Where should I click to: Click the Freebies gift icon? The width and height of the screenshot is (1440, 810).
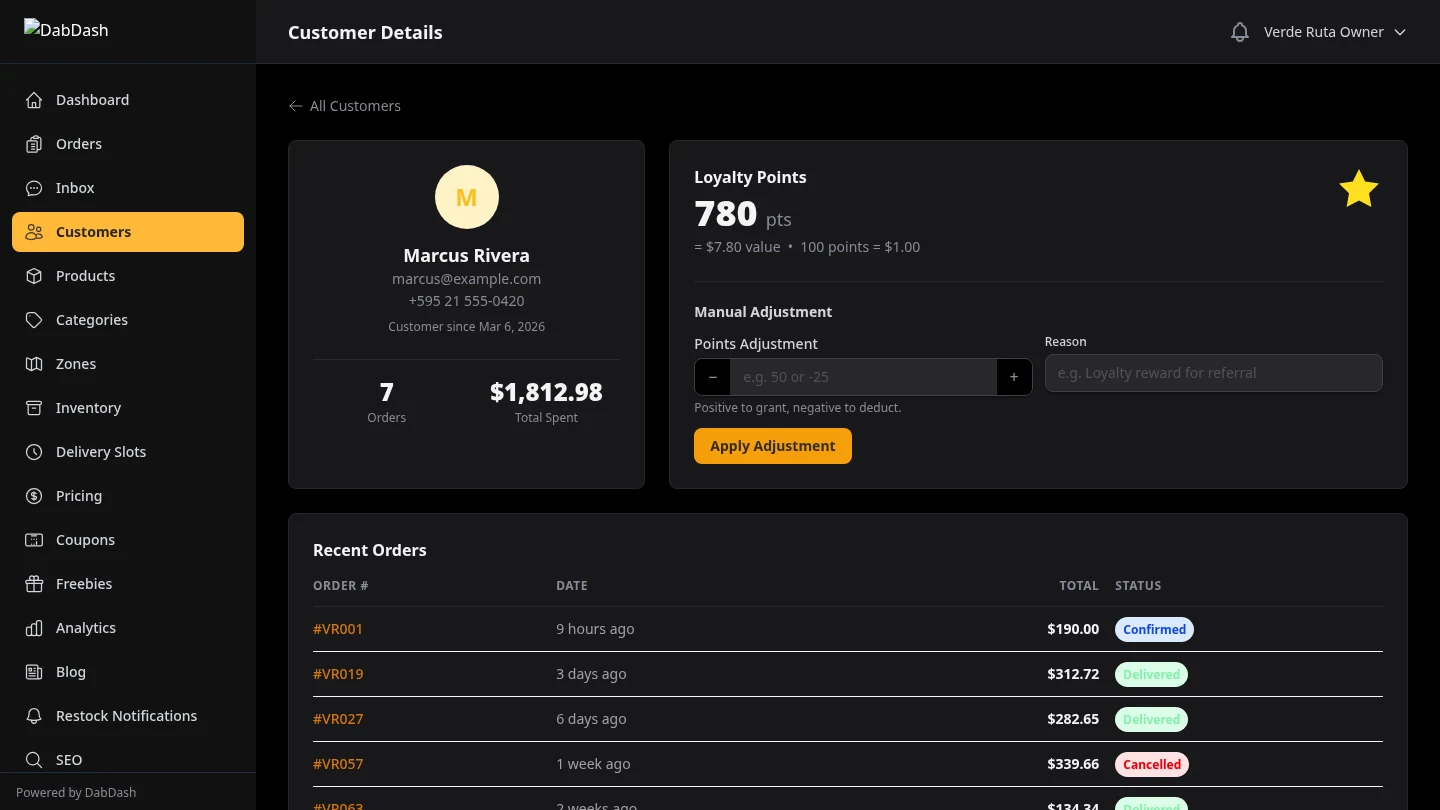(x=33, y=584)
